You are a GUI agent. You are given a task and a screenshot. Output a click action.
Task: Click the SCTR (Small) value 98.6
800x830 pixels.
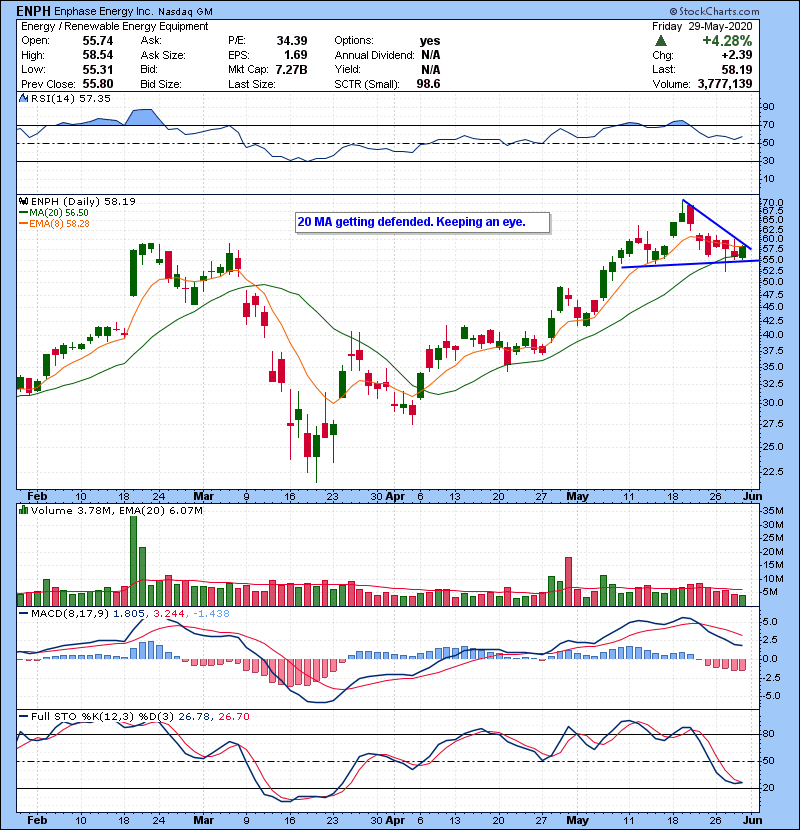click(x=428, y=84)
